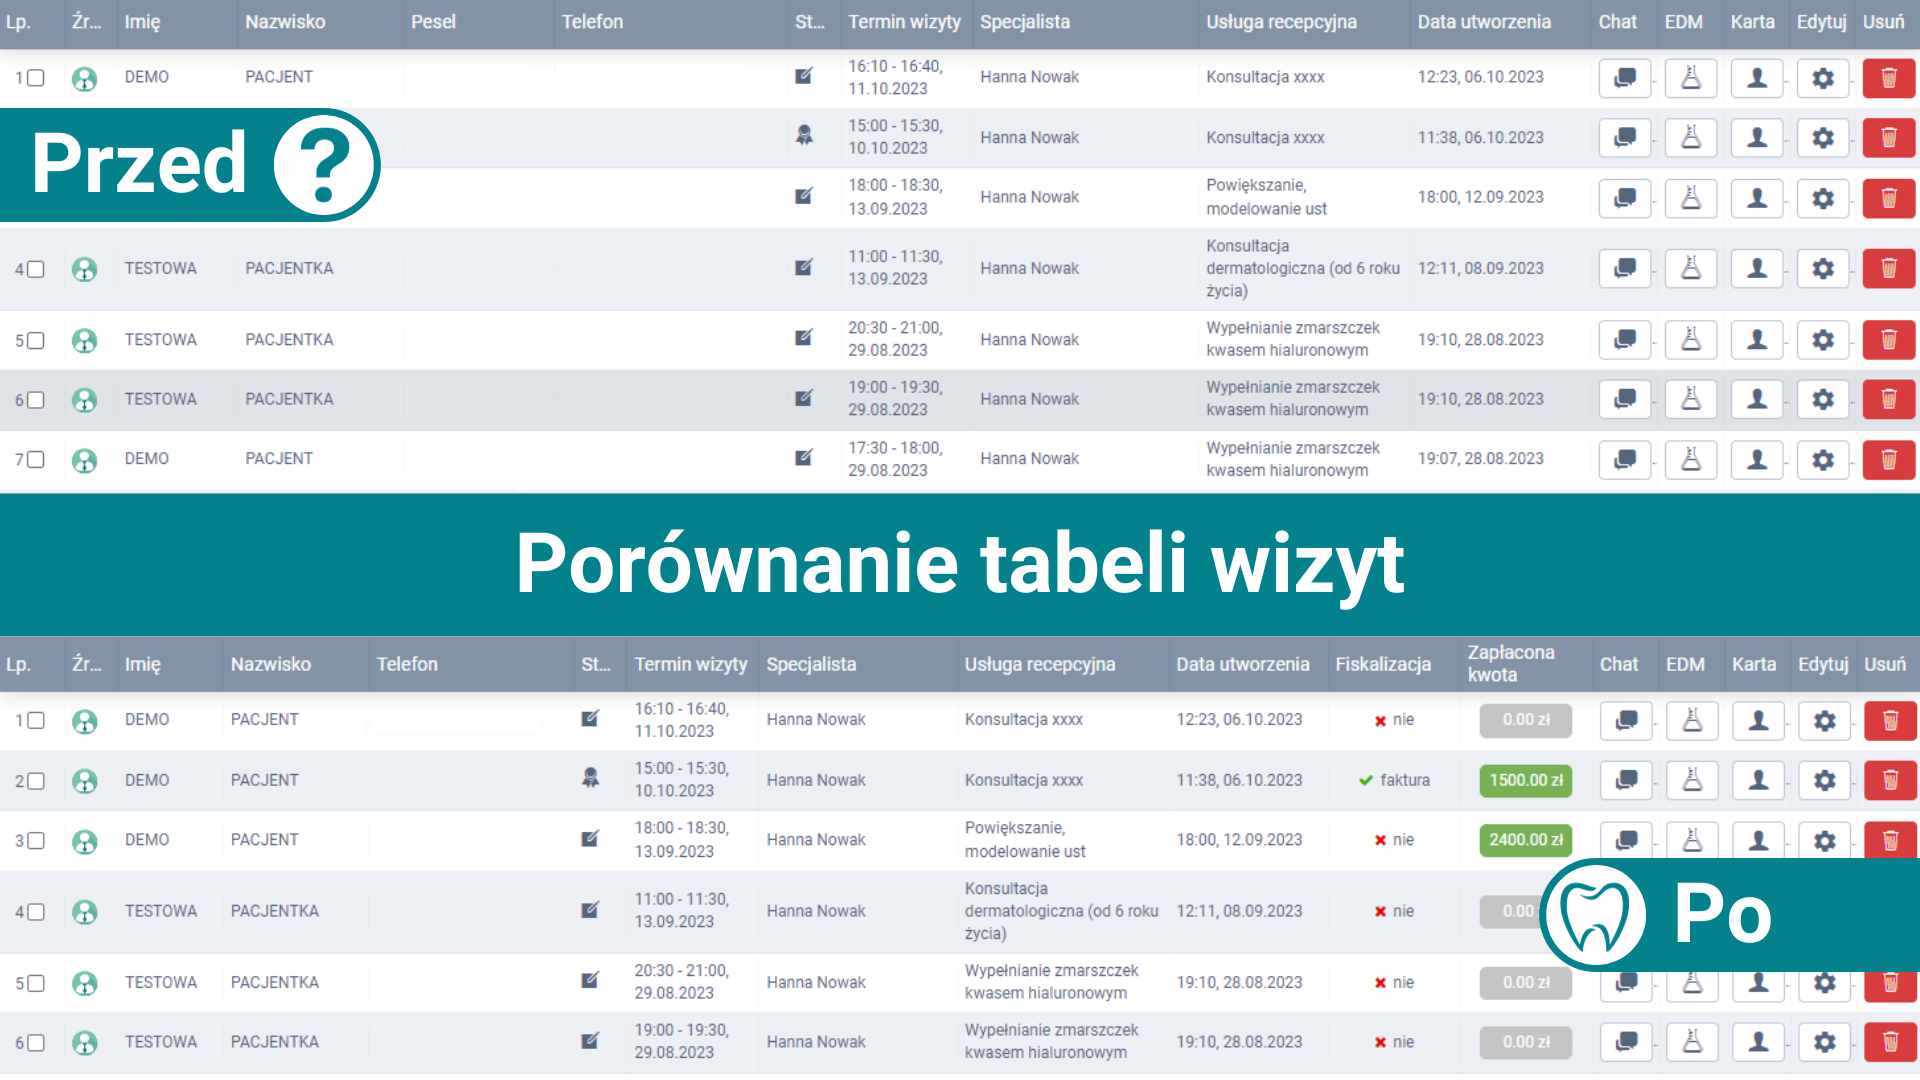Click nie fiscalization status for 18:00 visit
The height and width of the screenshot is (1080, 1920).
tap(1394, 840)
